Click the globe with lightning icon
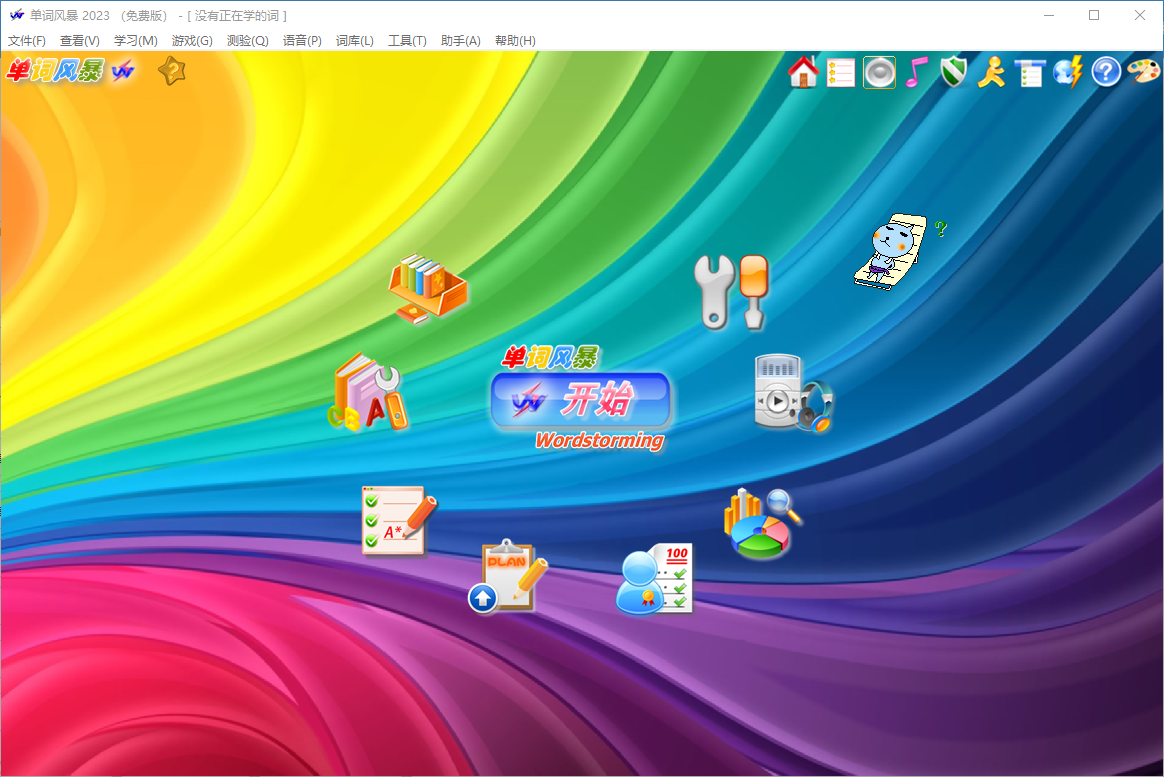 click(1067, 73)
